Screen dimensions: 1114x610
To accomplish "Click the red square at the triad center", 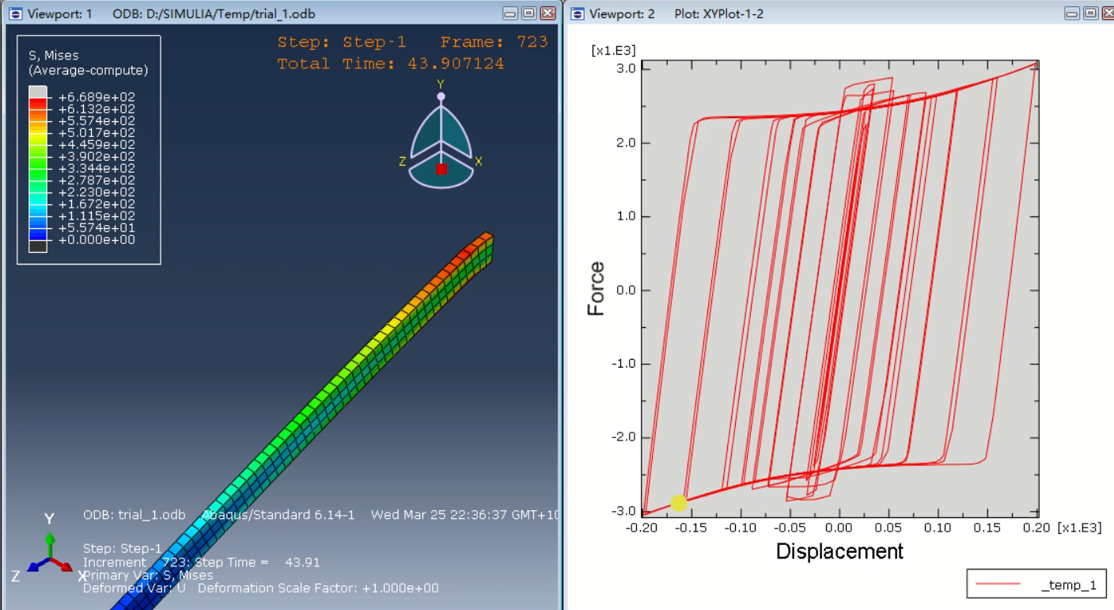I will (441, 169).
